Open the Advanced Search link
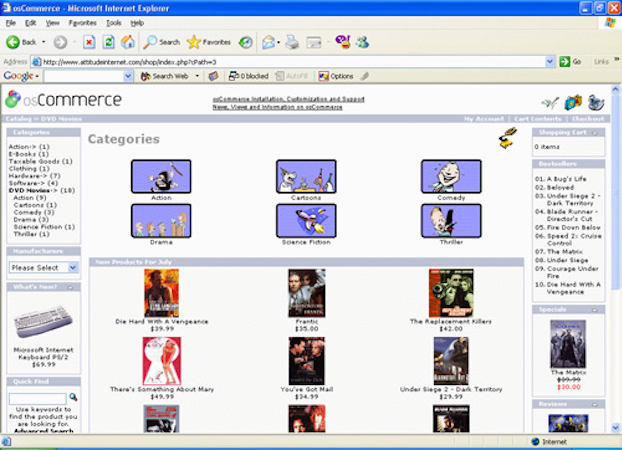 [43, 431]
